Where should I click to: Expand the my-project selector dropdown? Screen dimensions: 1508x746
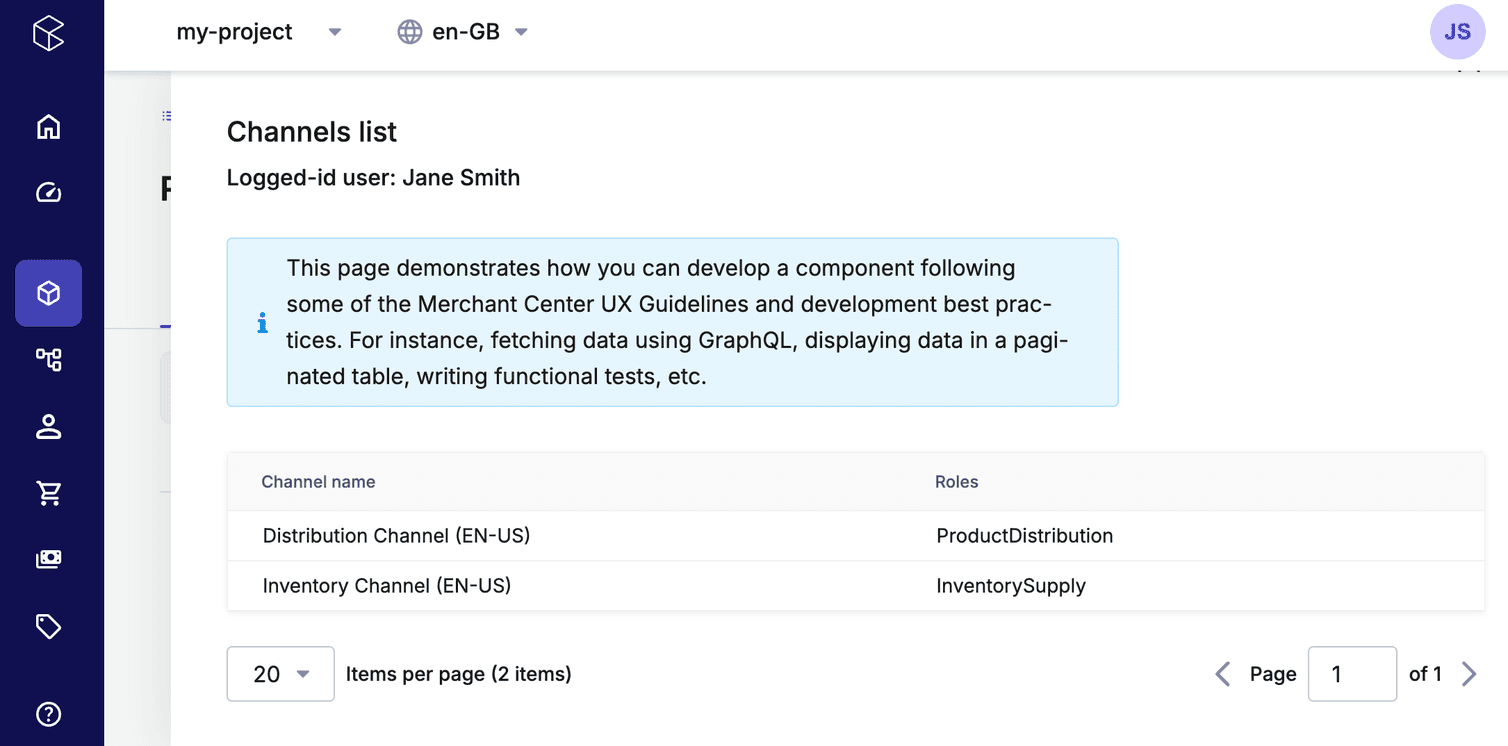[259, 32]
